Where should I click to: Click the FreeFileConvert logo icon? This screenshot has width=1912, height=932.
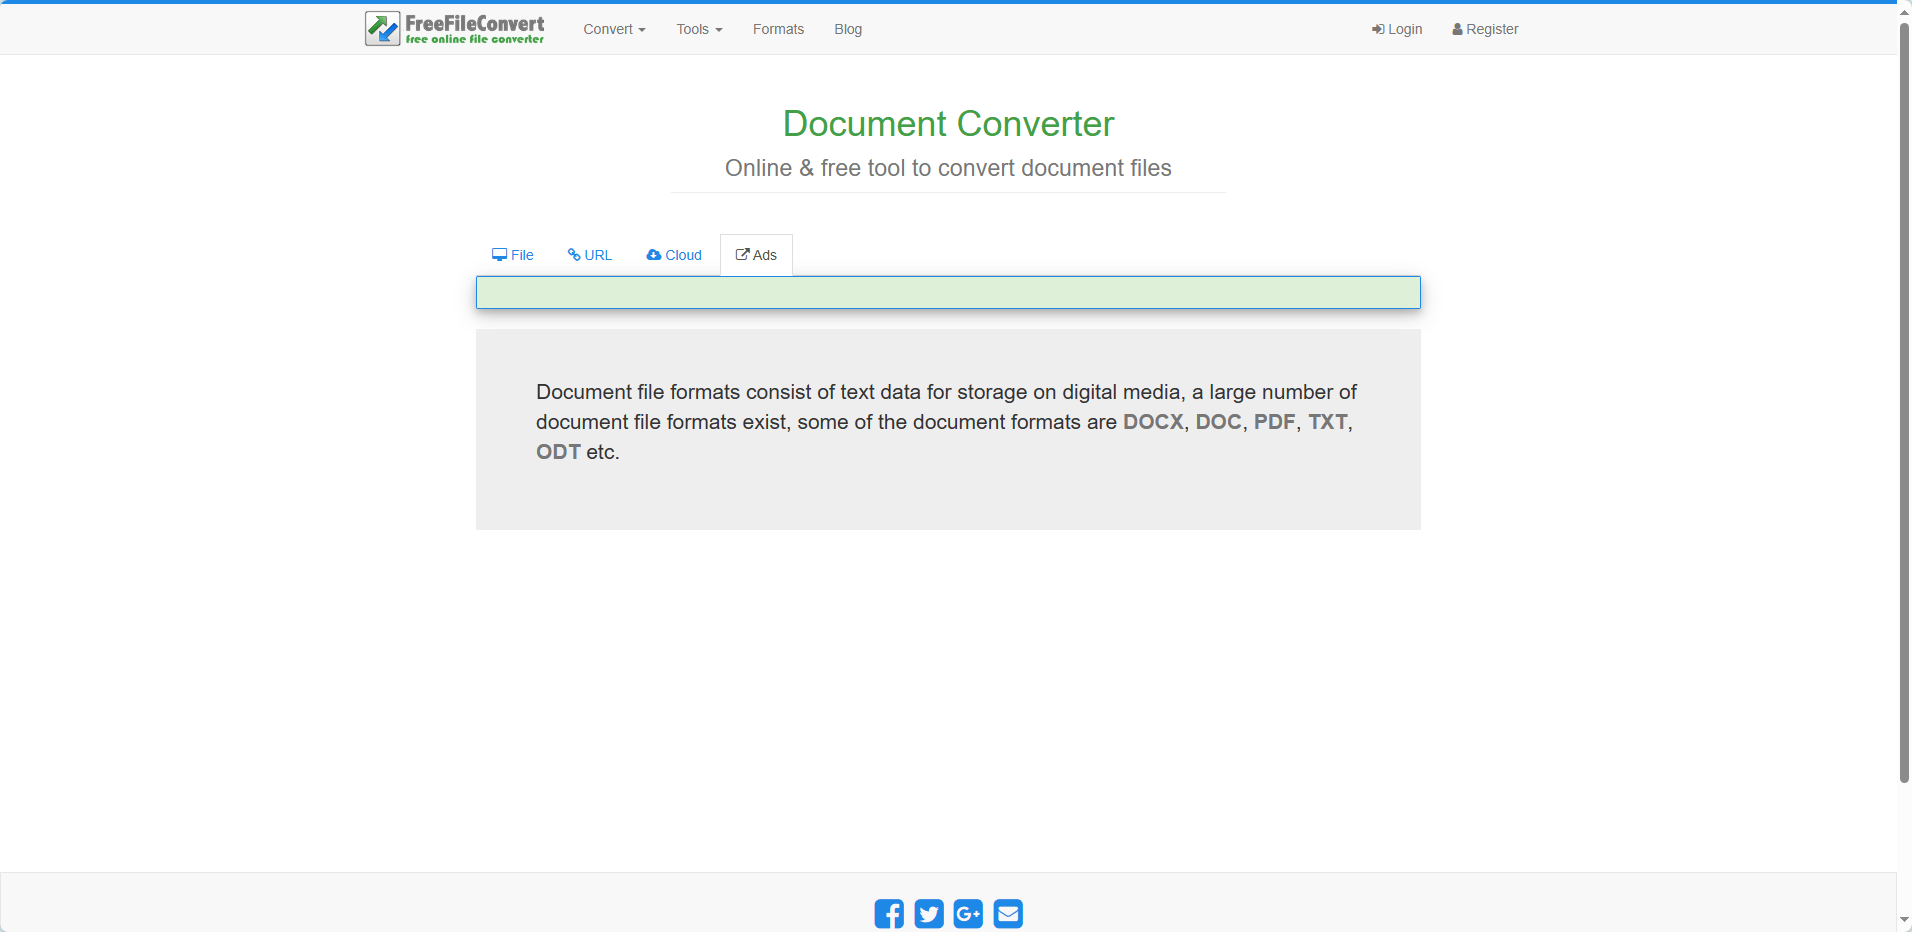[x=382, y=29]
